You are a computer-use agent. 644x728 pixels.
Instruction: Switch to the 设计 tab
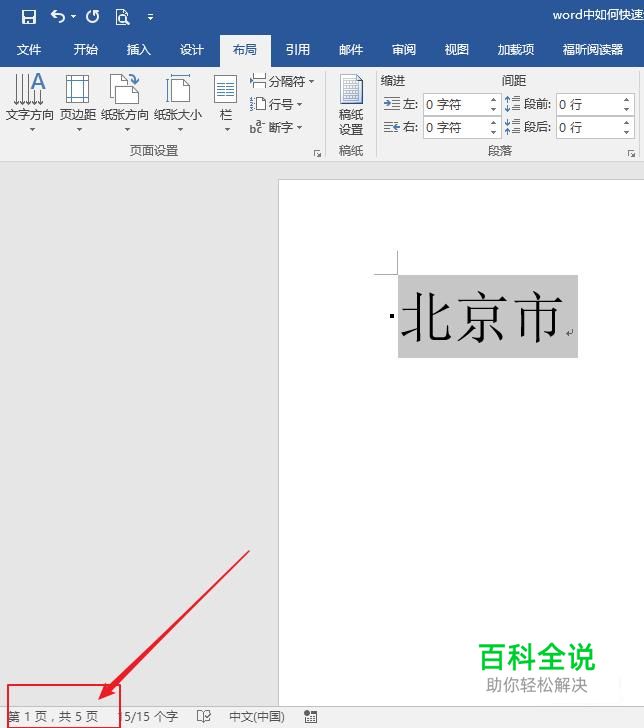[x=191, y=49]
